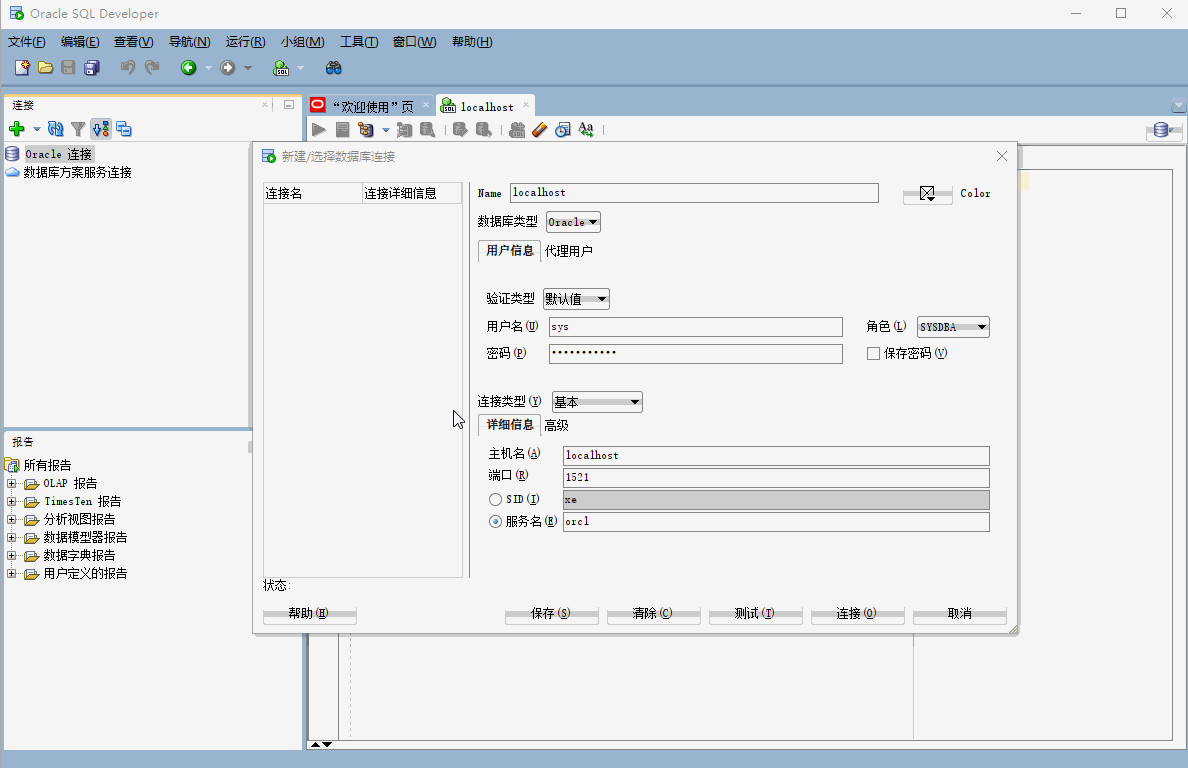Image resolution: width=1188 pixels, height=768 pixels.
Task: Click the eraser Clear icon
Action: (539, 130)
